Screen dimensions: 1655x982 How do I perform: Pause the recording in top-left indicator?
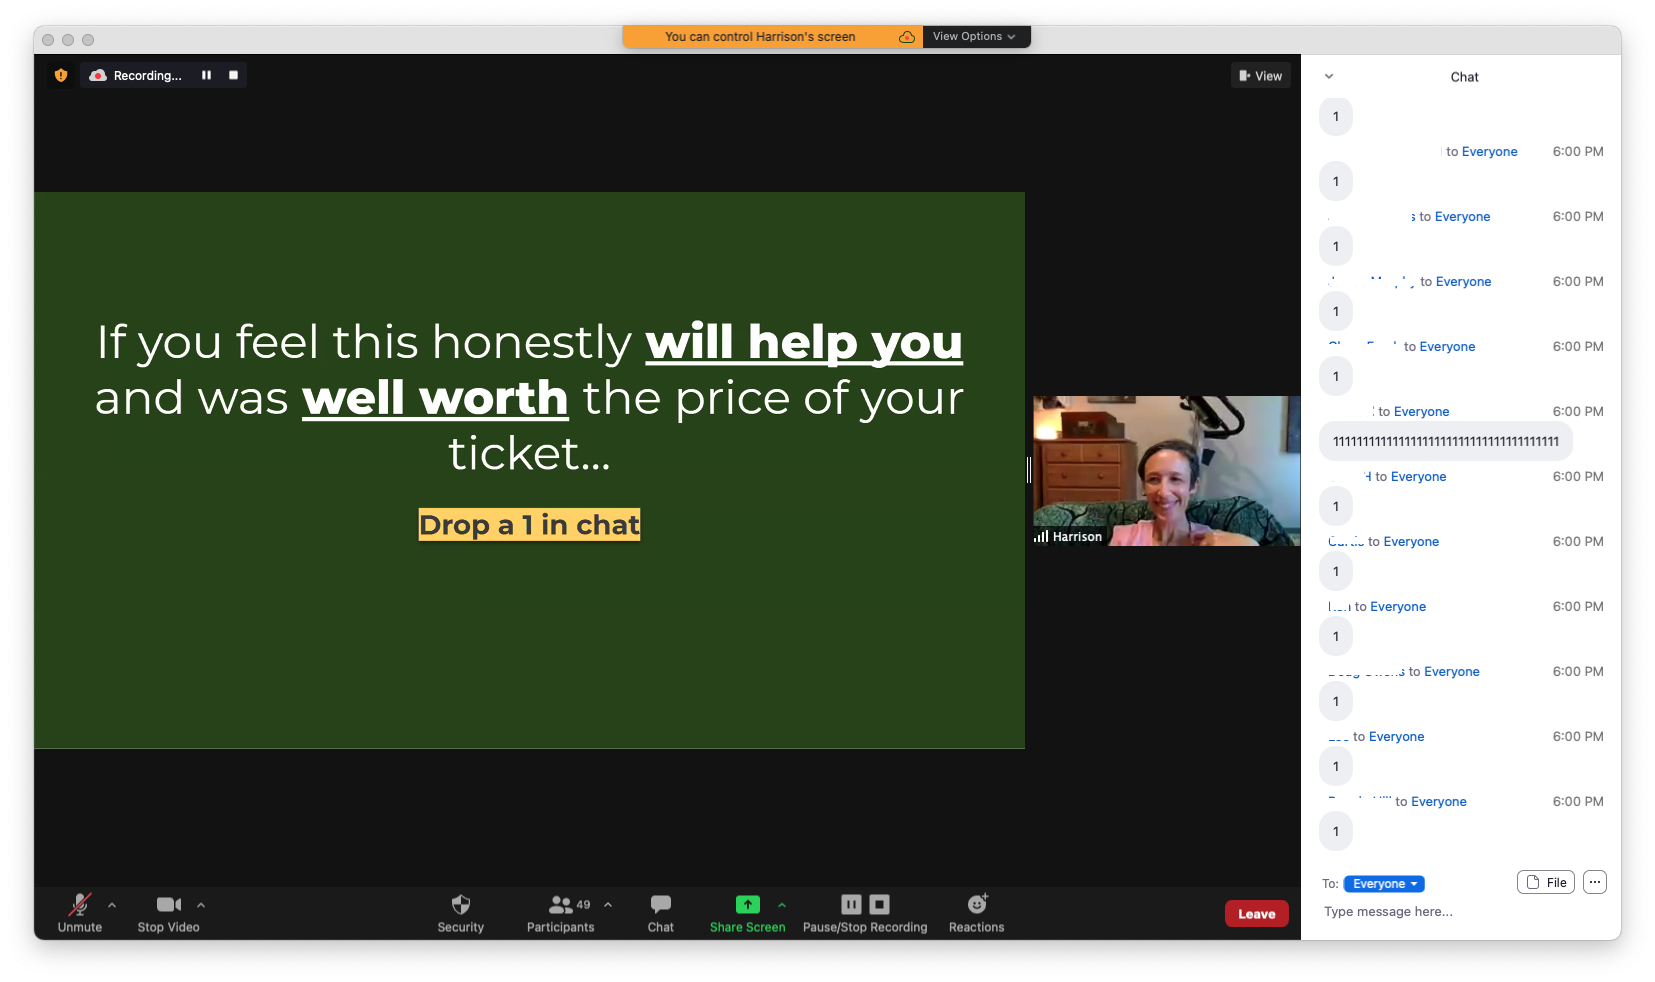206,76
